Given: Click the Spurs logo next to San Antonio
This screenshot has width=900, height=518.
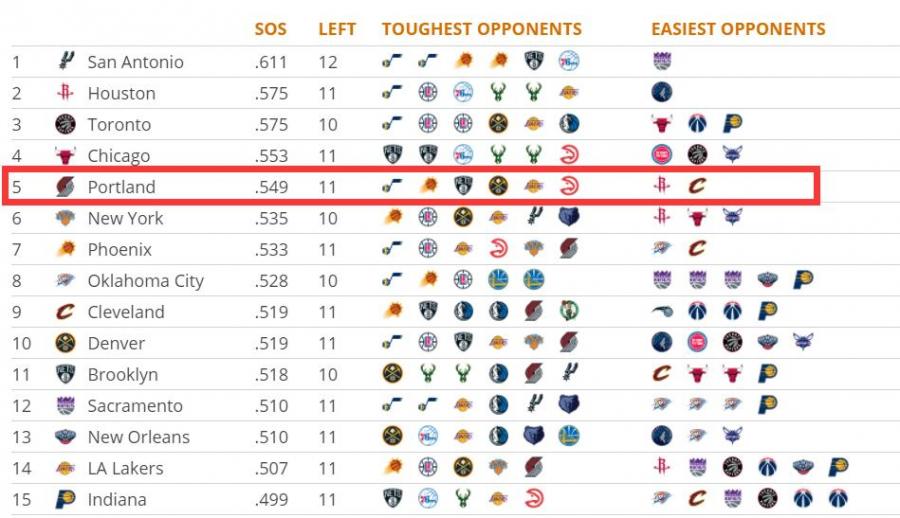Looking at the screenshot, I should tap(66, 60).
